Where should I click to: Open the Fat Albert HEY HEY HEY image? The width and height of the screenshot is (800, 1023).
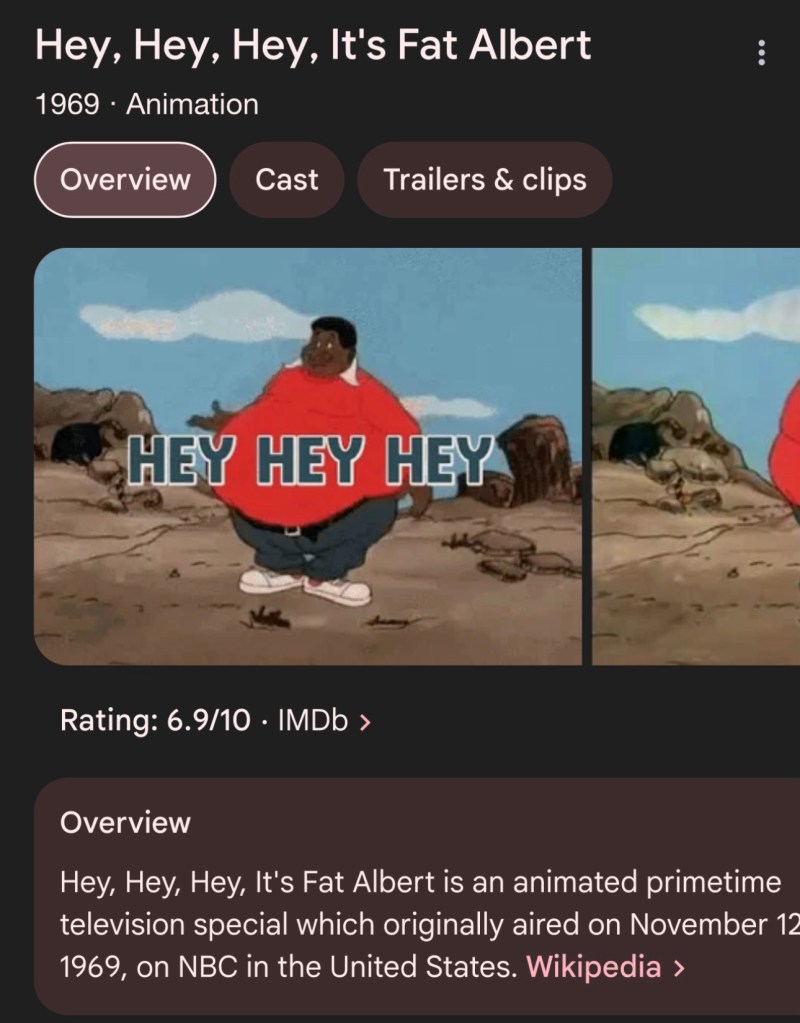pos(308,456)
